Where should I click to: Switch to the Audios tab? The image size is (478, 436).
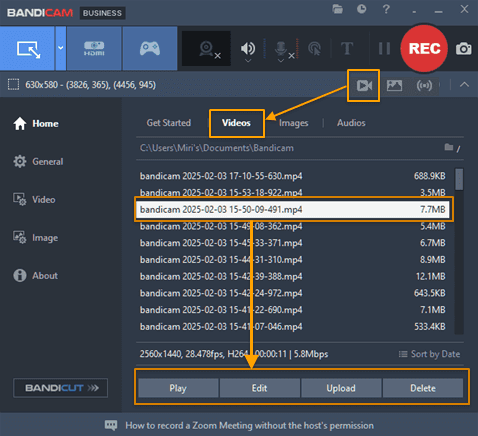(351, 123)
